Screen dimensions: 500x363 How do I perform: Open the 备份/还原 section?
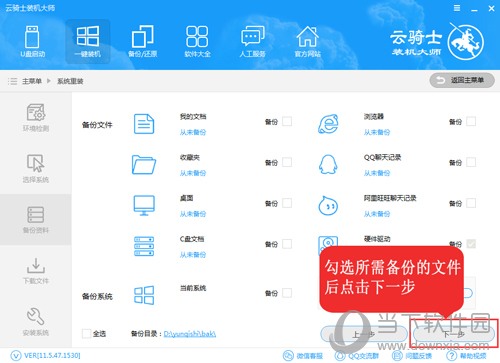143,41
